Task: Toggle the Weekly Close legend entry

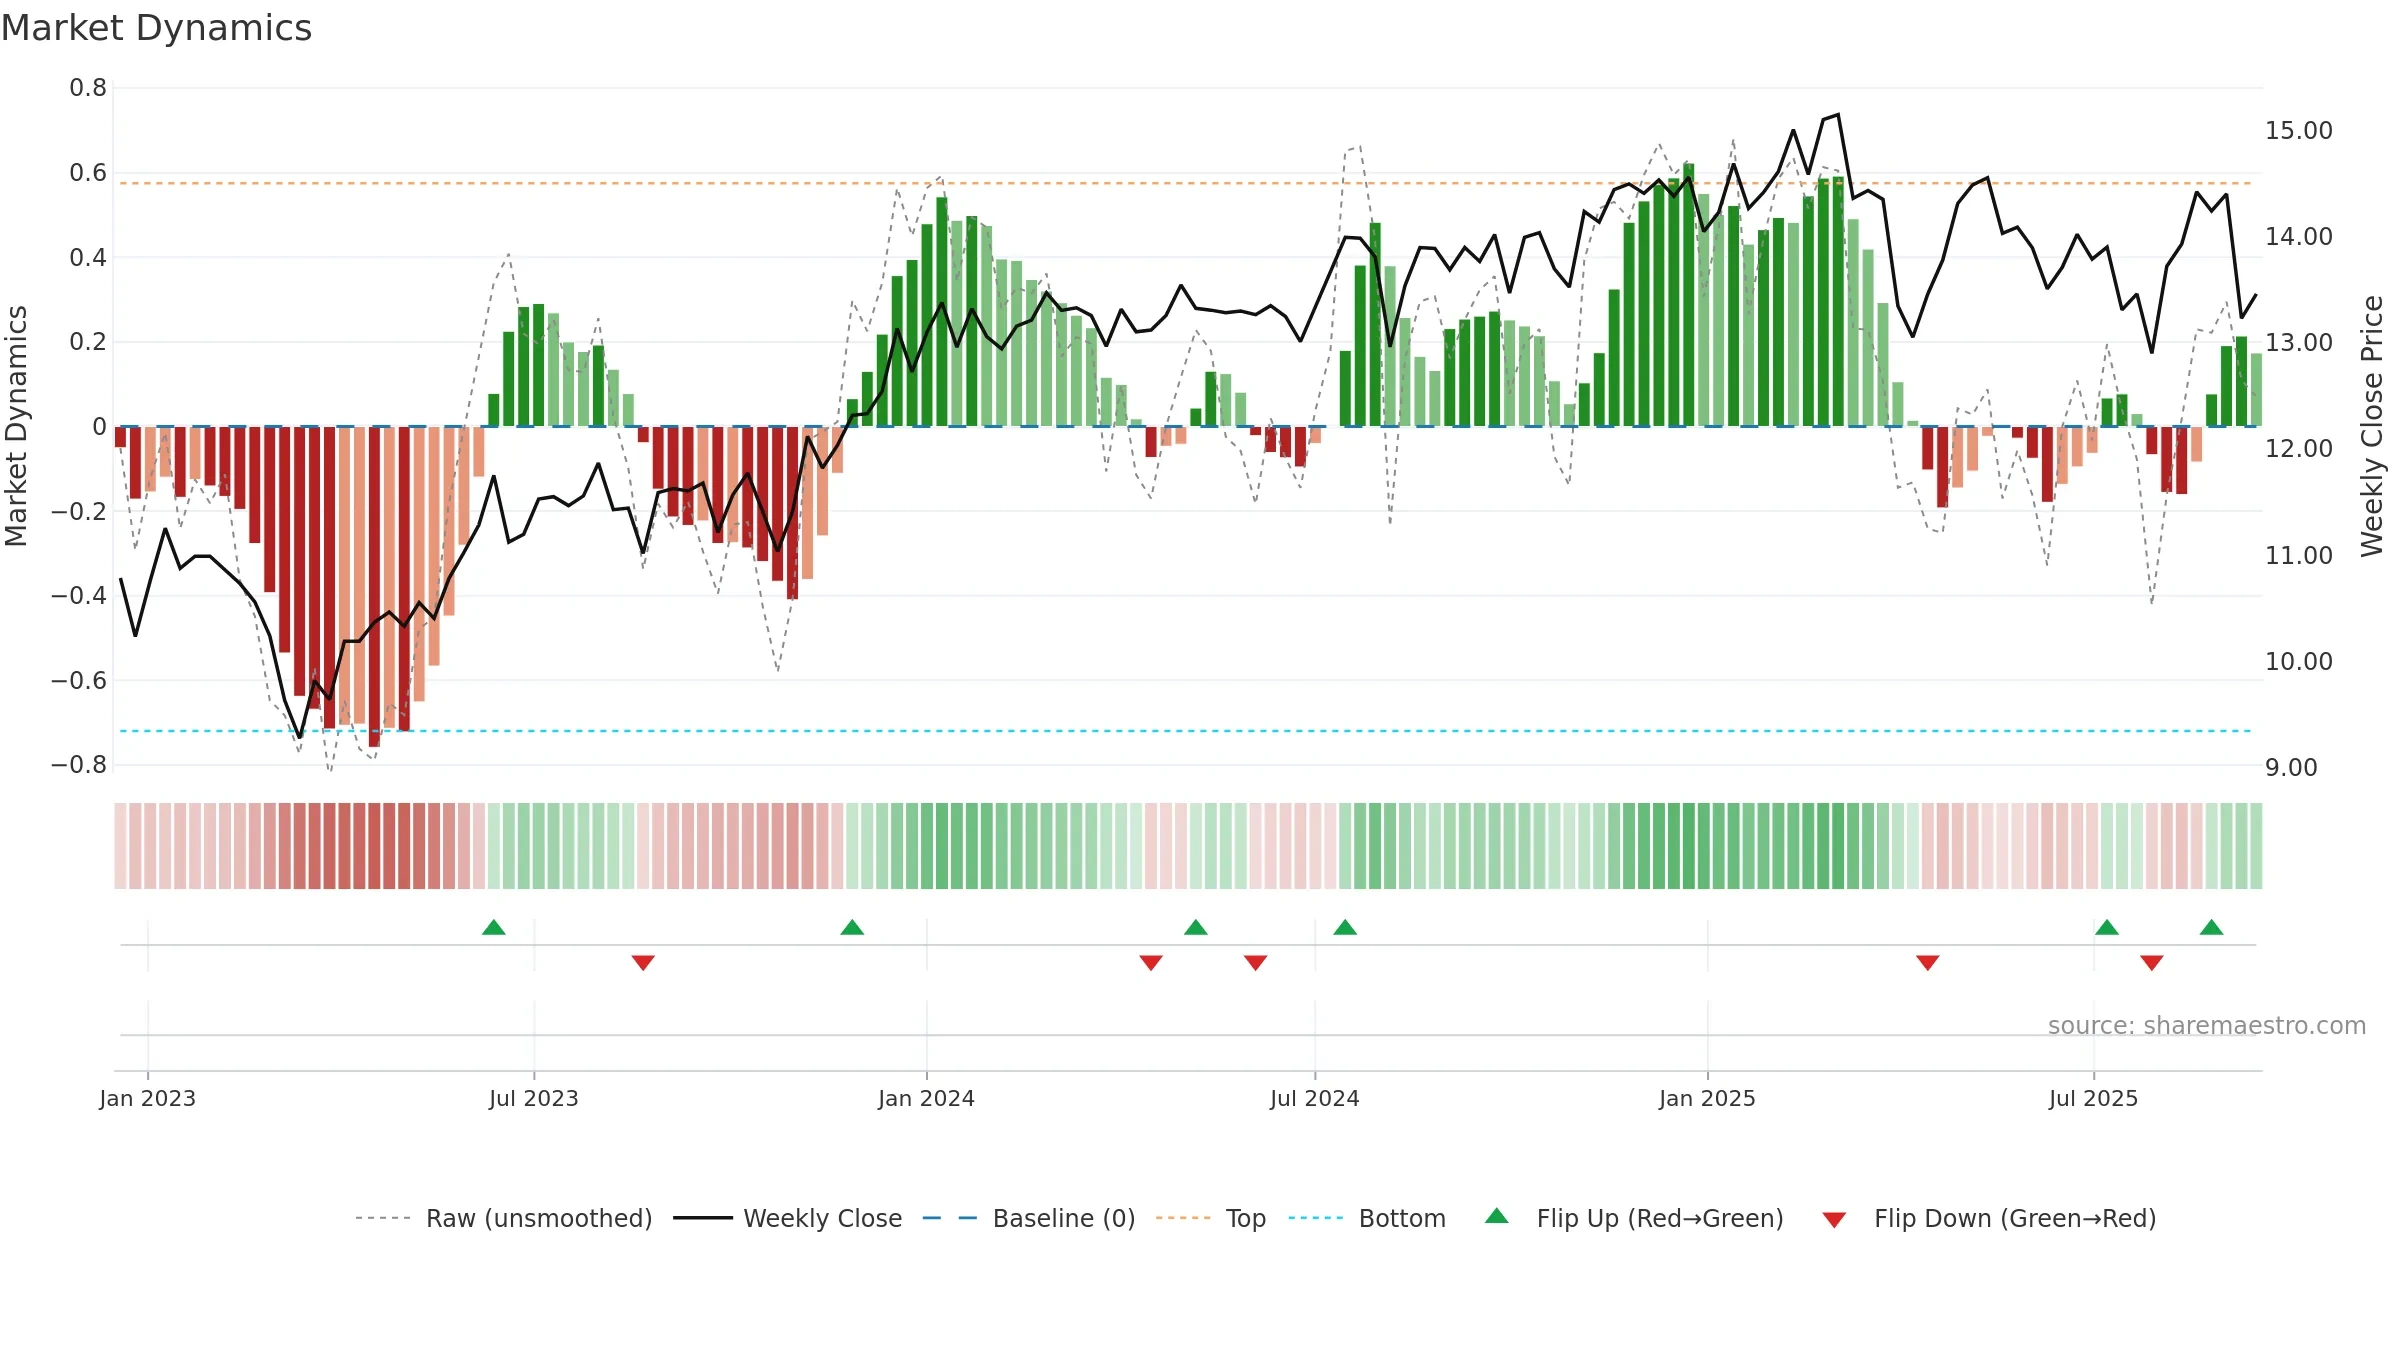Action: (788, 1218)
